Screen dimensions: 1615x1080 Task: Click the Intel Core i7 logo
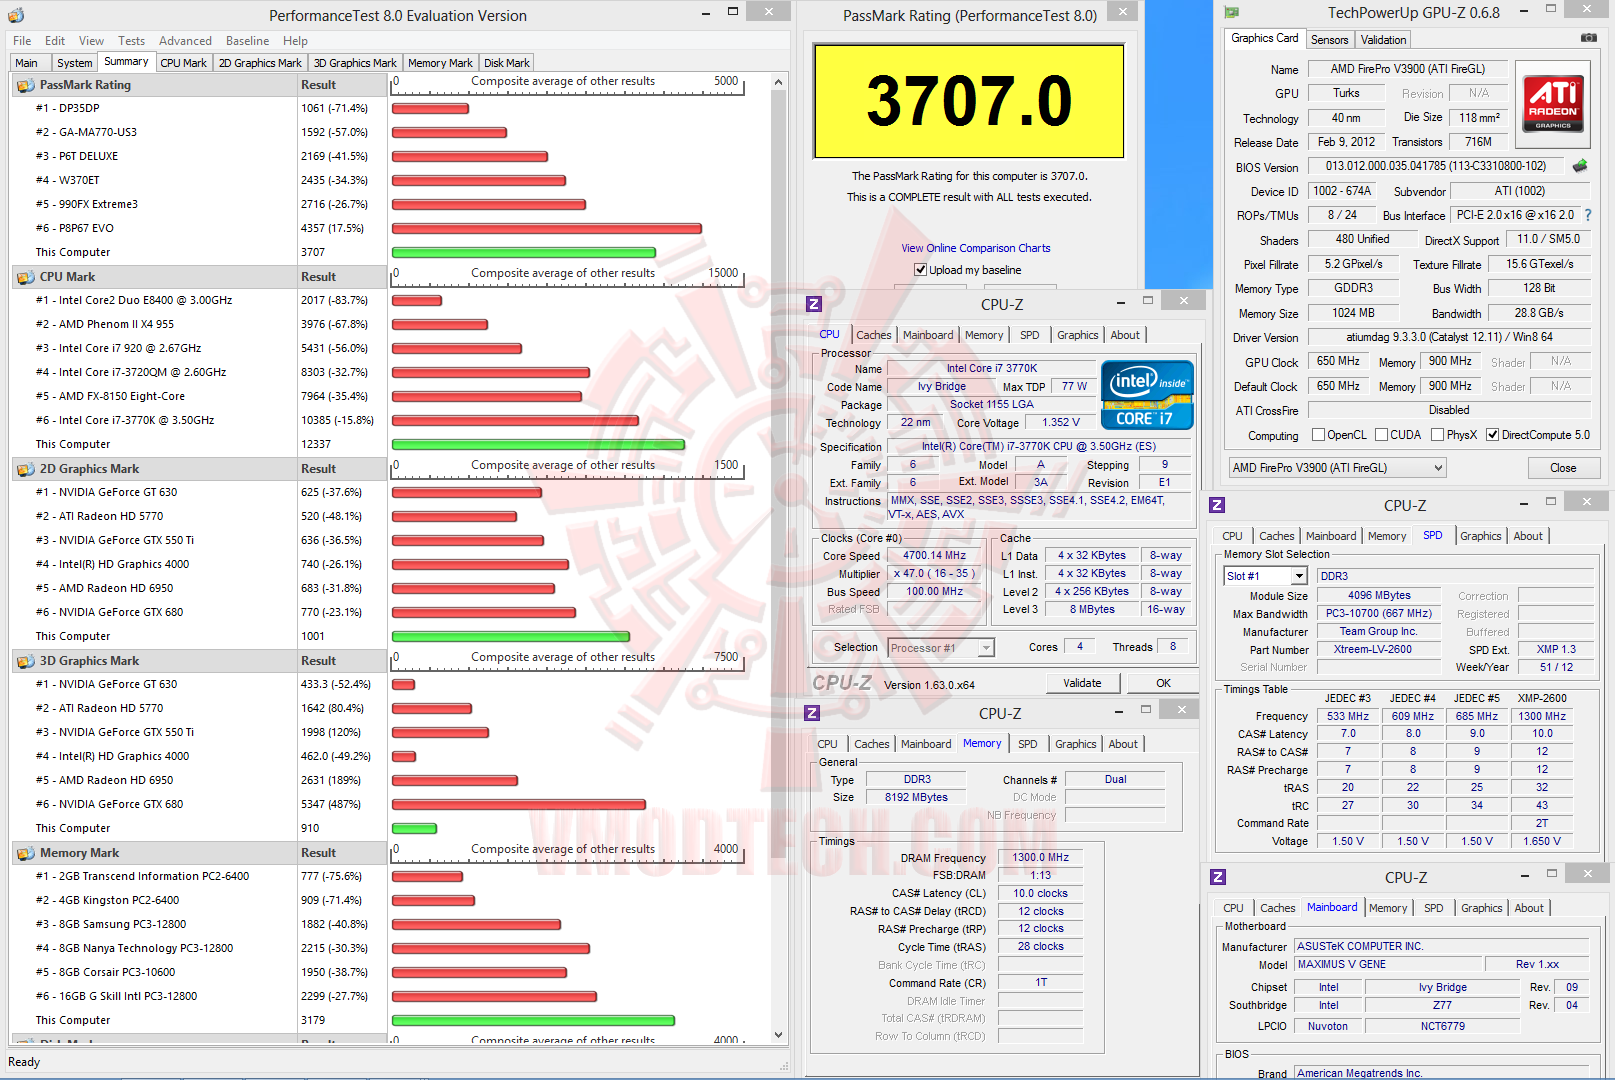click(1147, 395)
